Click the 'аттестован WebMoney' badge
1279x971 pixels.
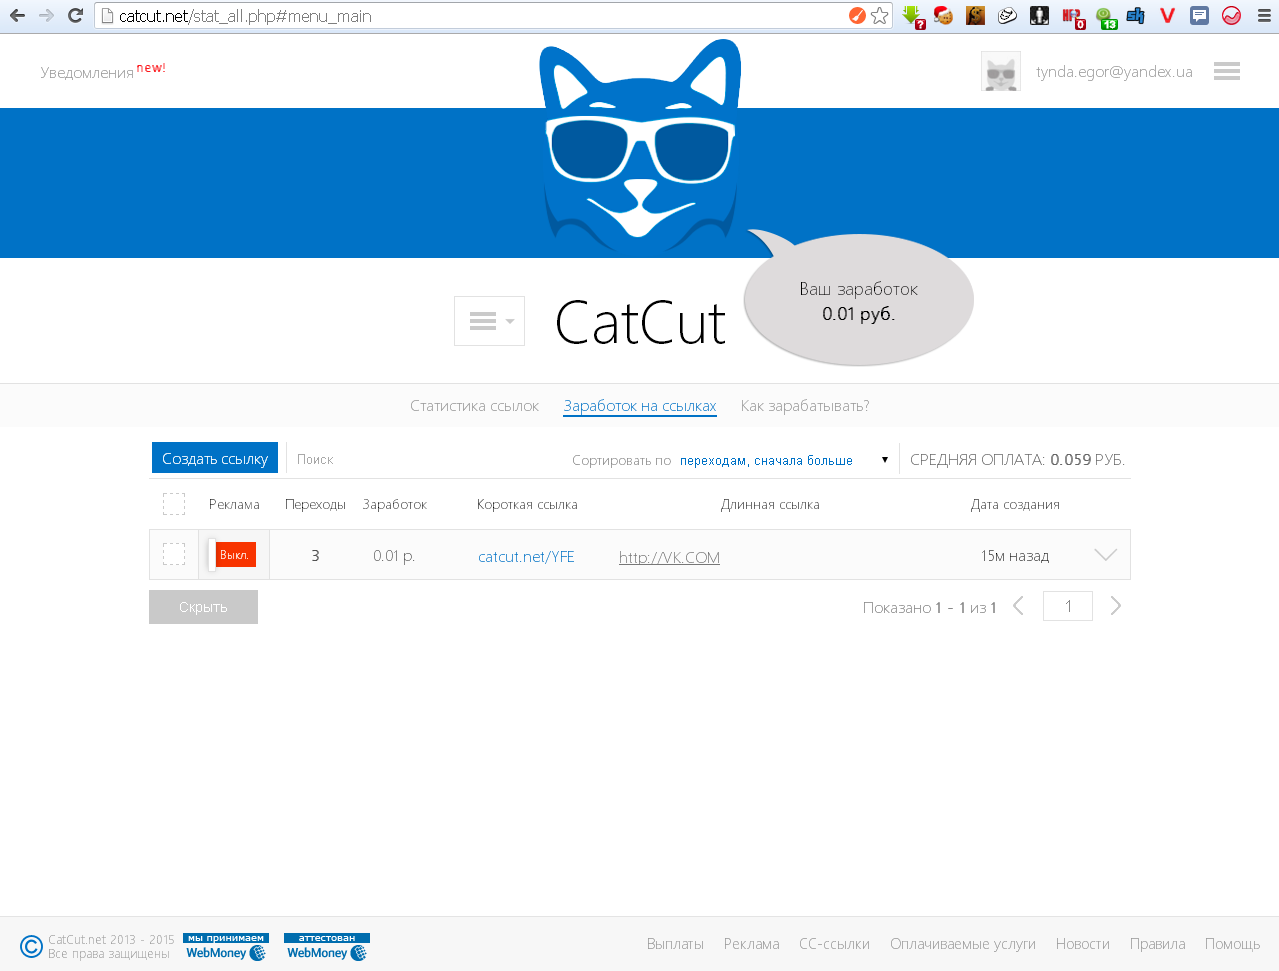(x=327, y=947)
